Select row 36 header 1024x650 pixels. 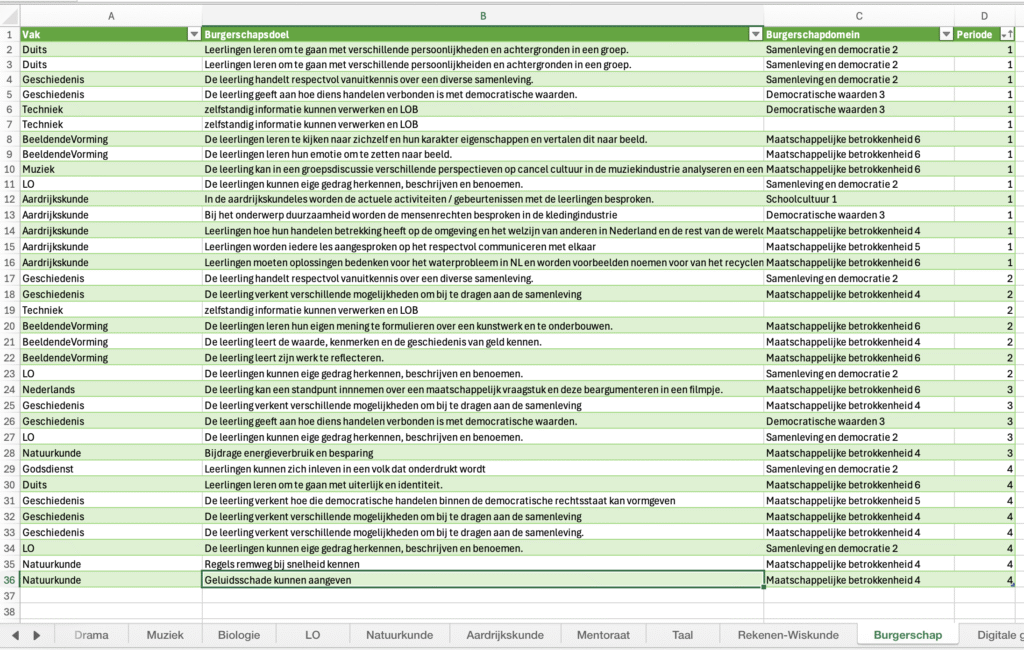click(9, 580)
